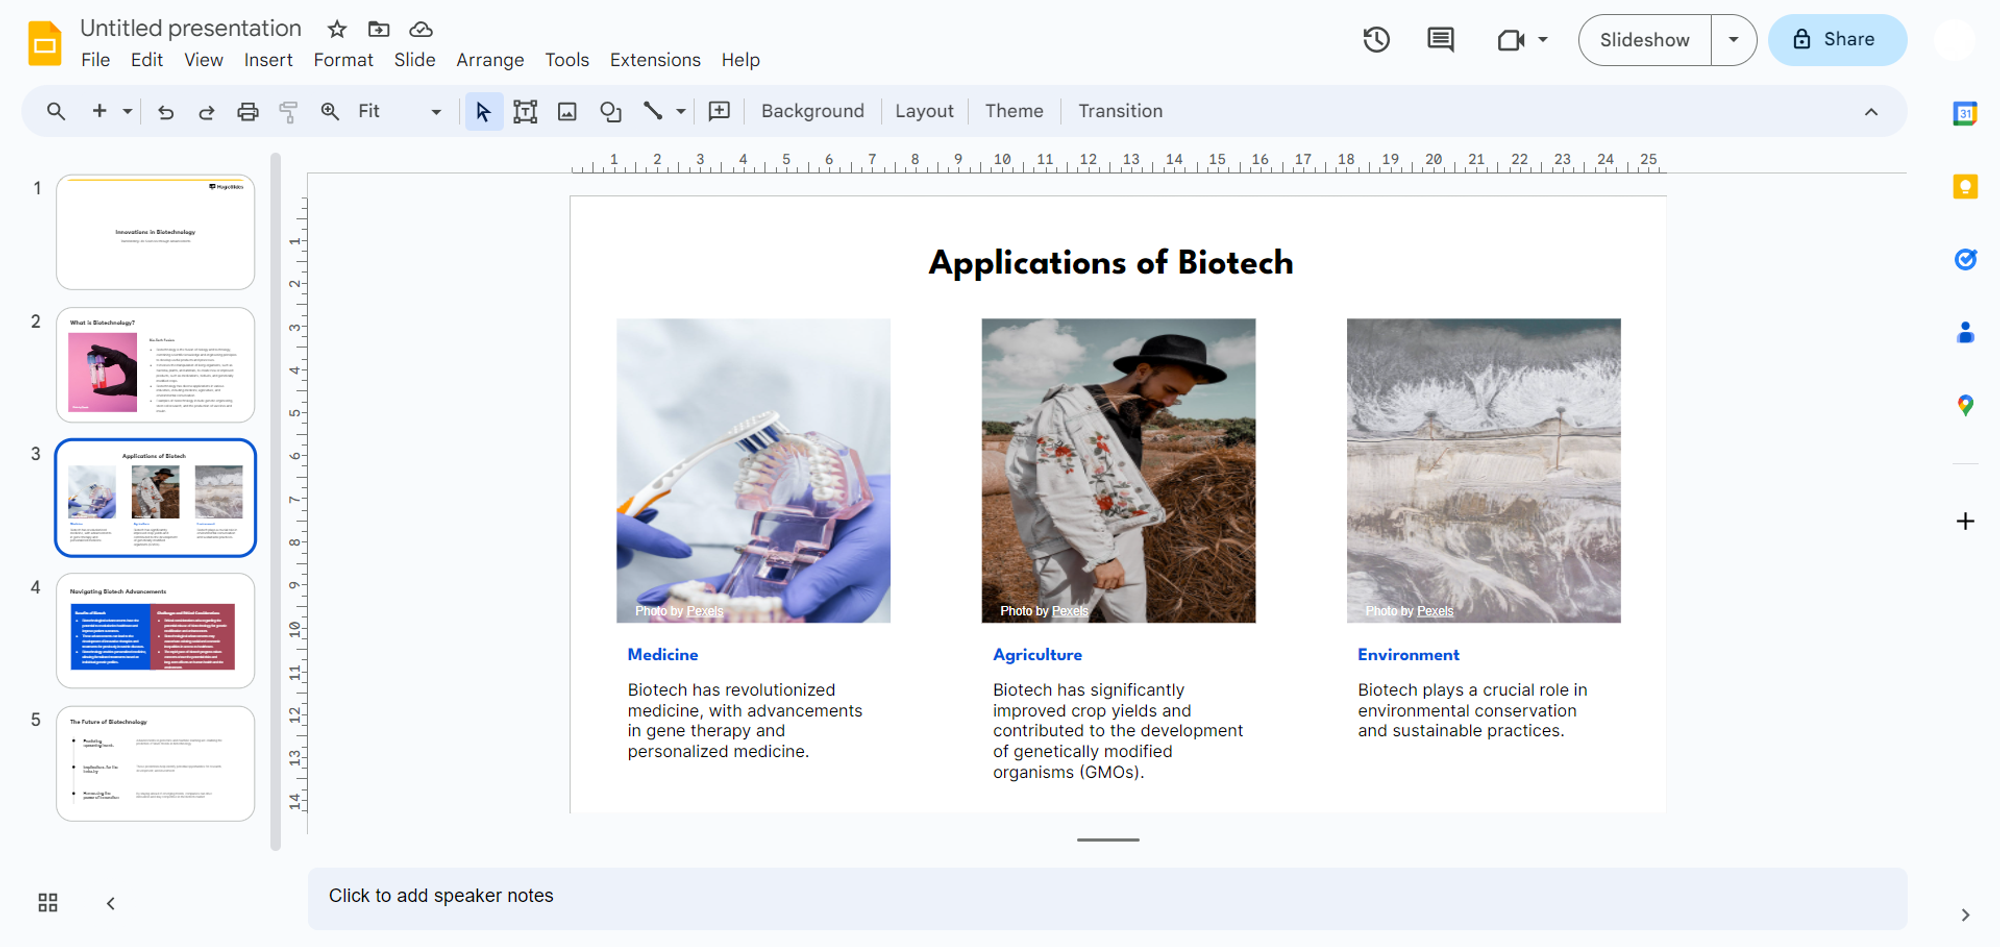
Task: Choose the select arrow cursor tool
Action: click(x=483, y=111)
